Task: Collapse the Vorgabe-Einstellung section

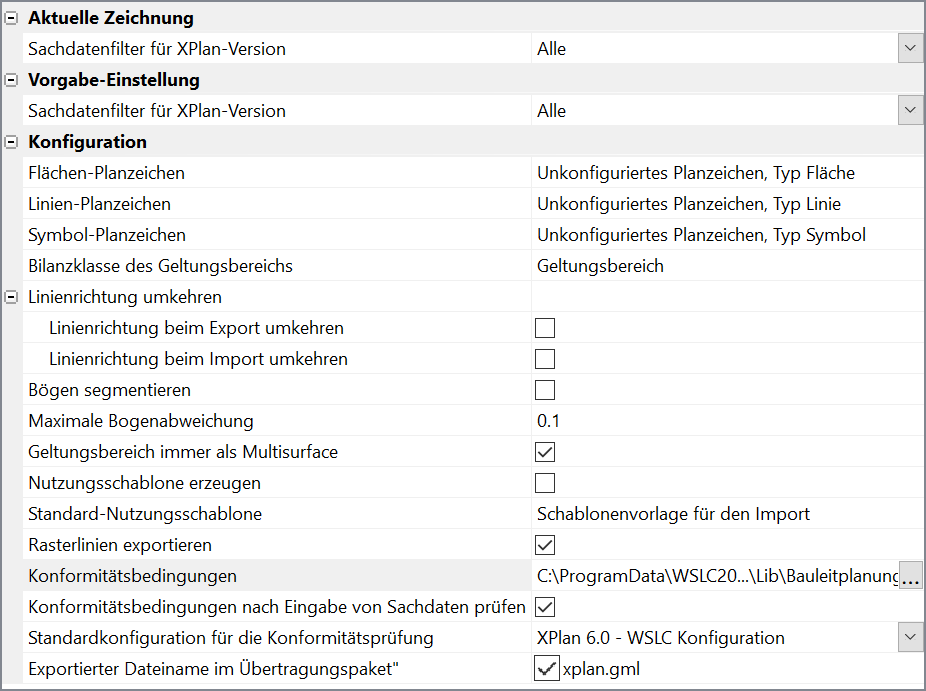Action: (x=11, y=80)
